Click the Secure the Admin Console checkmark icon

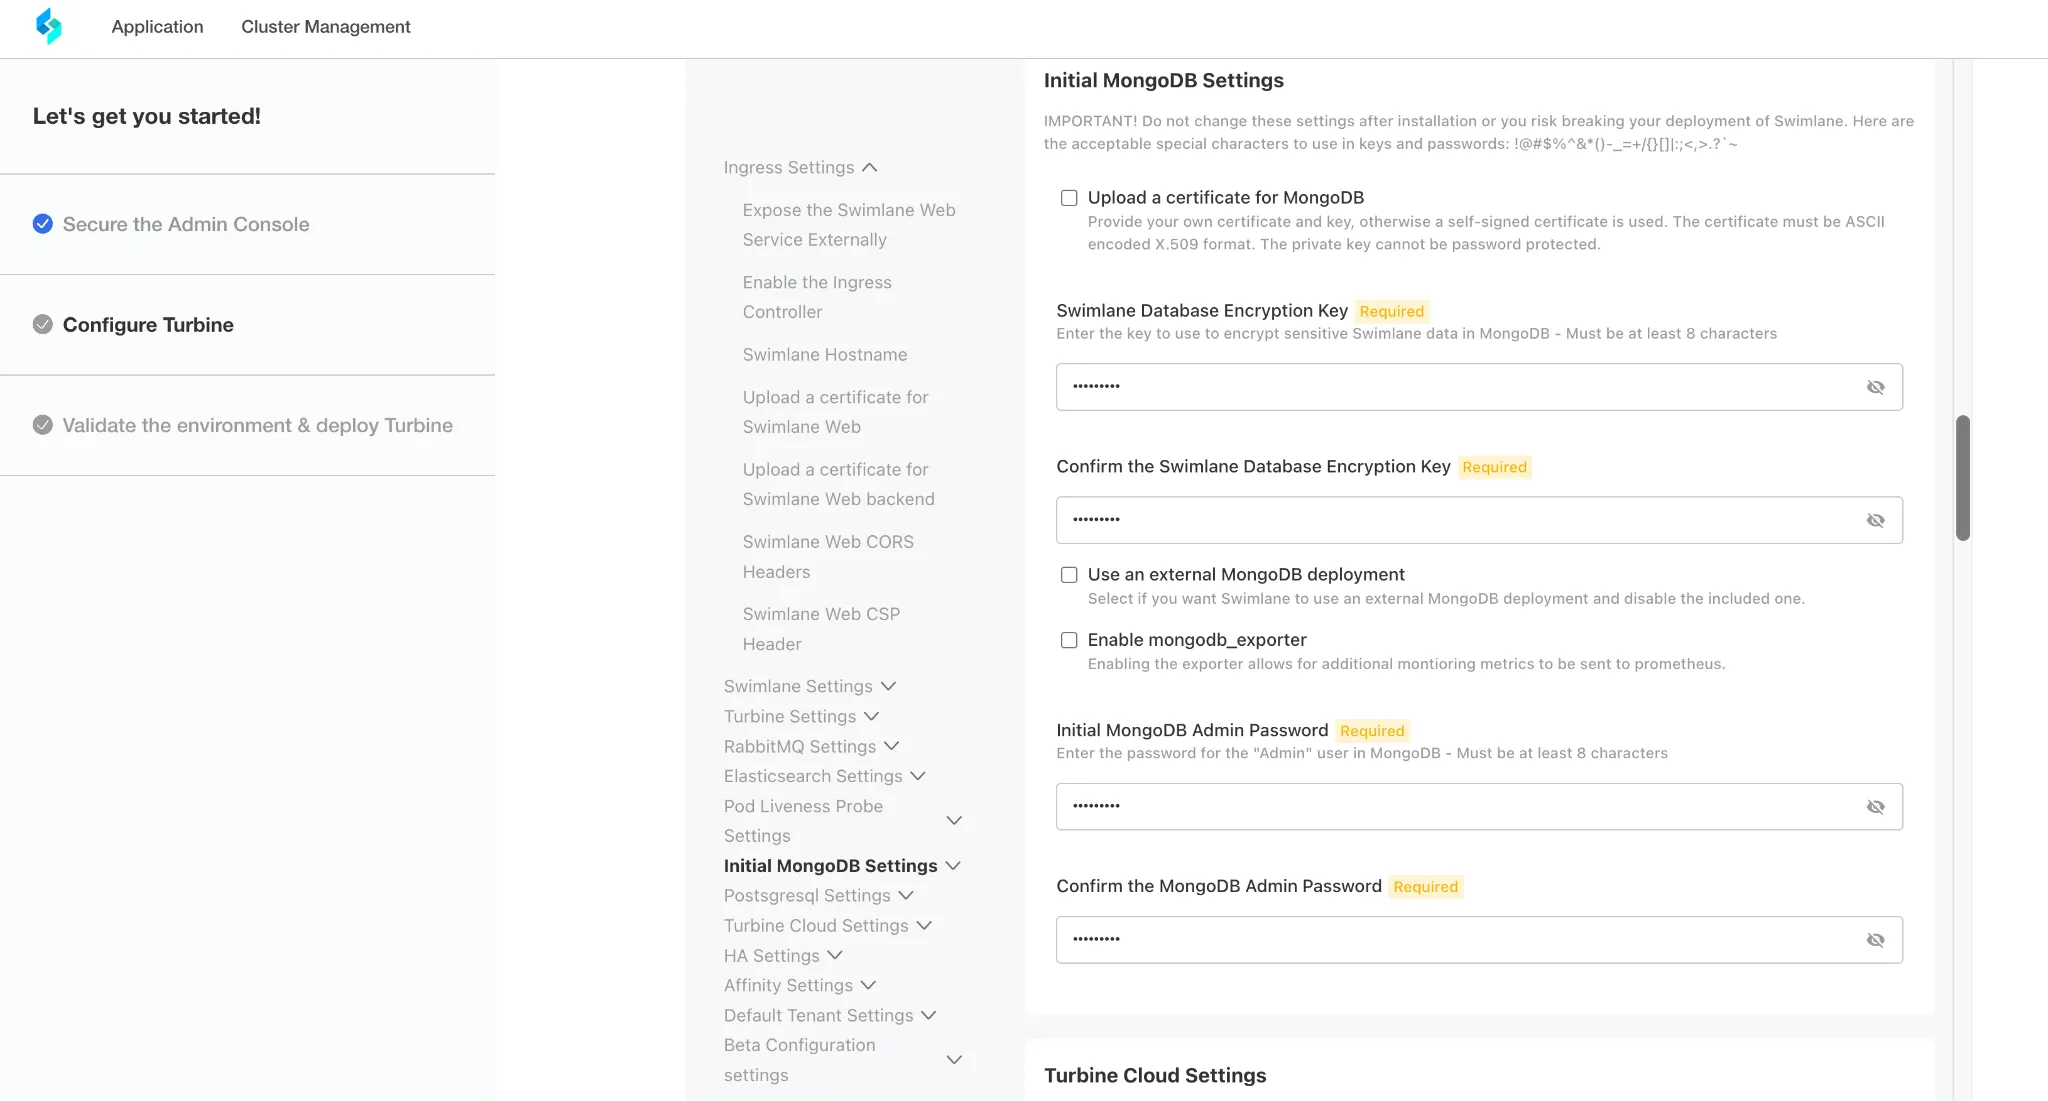43,224
